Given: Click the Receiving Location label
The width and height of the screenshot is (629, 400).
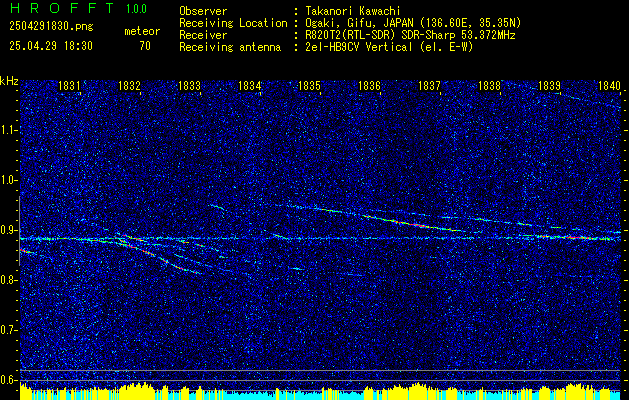Looking at the screenshot, I should coord(233,23).
